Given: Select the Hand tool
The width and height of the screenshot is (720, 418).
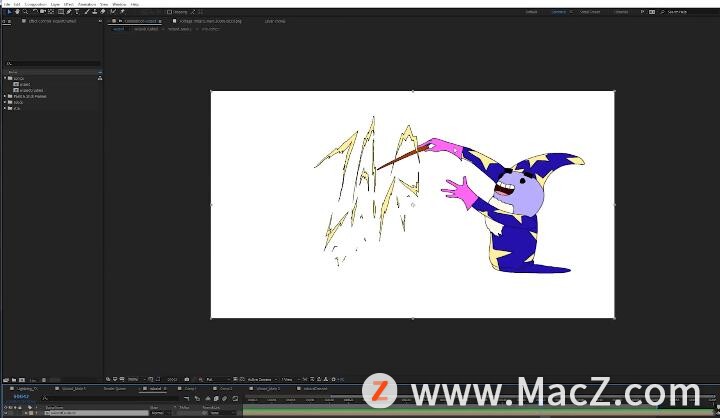Looking at the screenshot, I should coord(17,11).
